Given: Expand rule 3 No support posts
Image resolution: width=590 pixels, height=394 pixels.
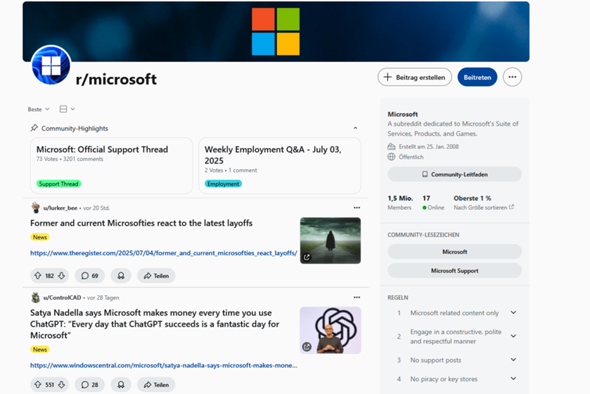Looking at the screenshot, I should click(513, 360).
